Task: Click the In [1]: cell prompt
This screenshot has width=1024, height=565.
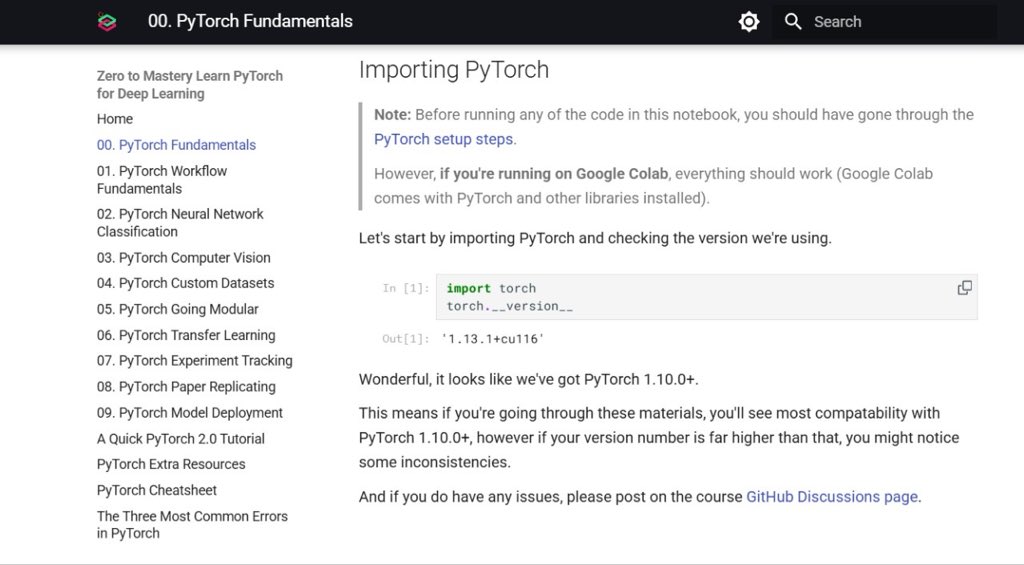Action: (x=406, y=288)
